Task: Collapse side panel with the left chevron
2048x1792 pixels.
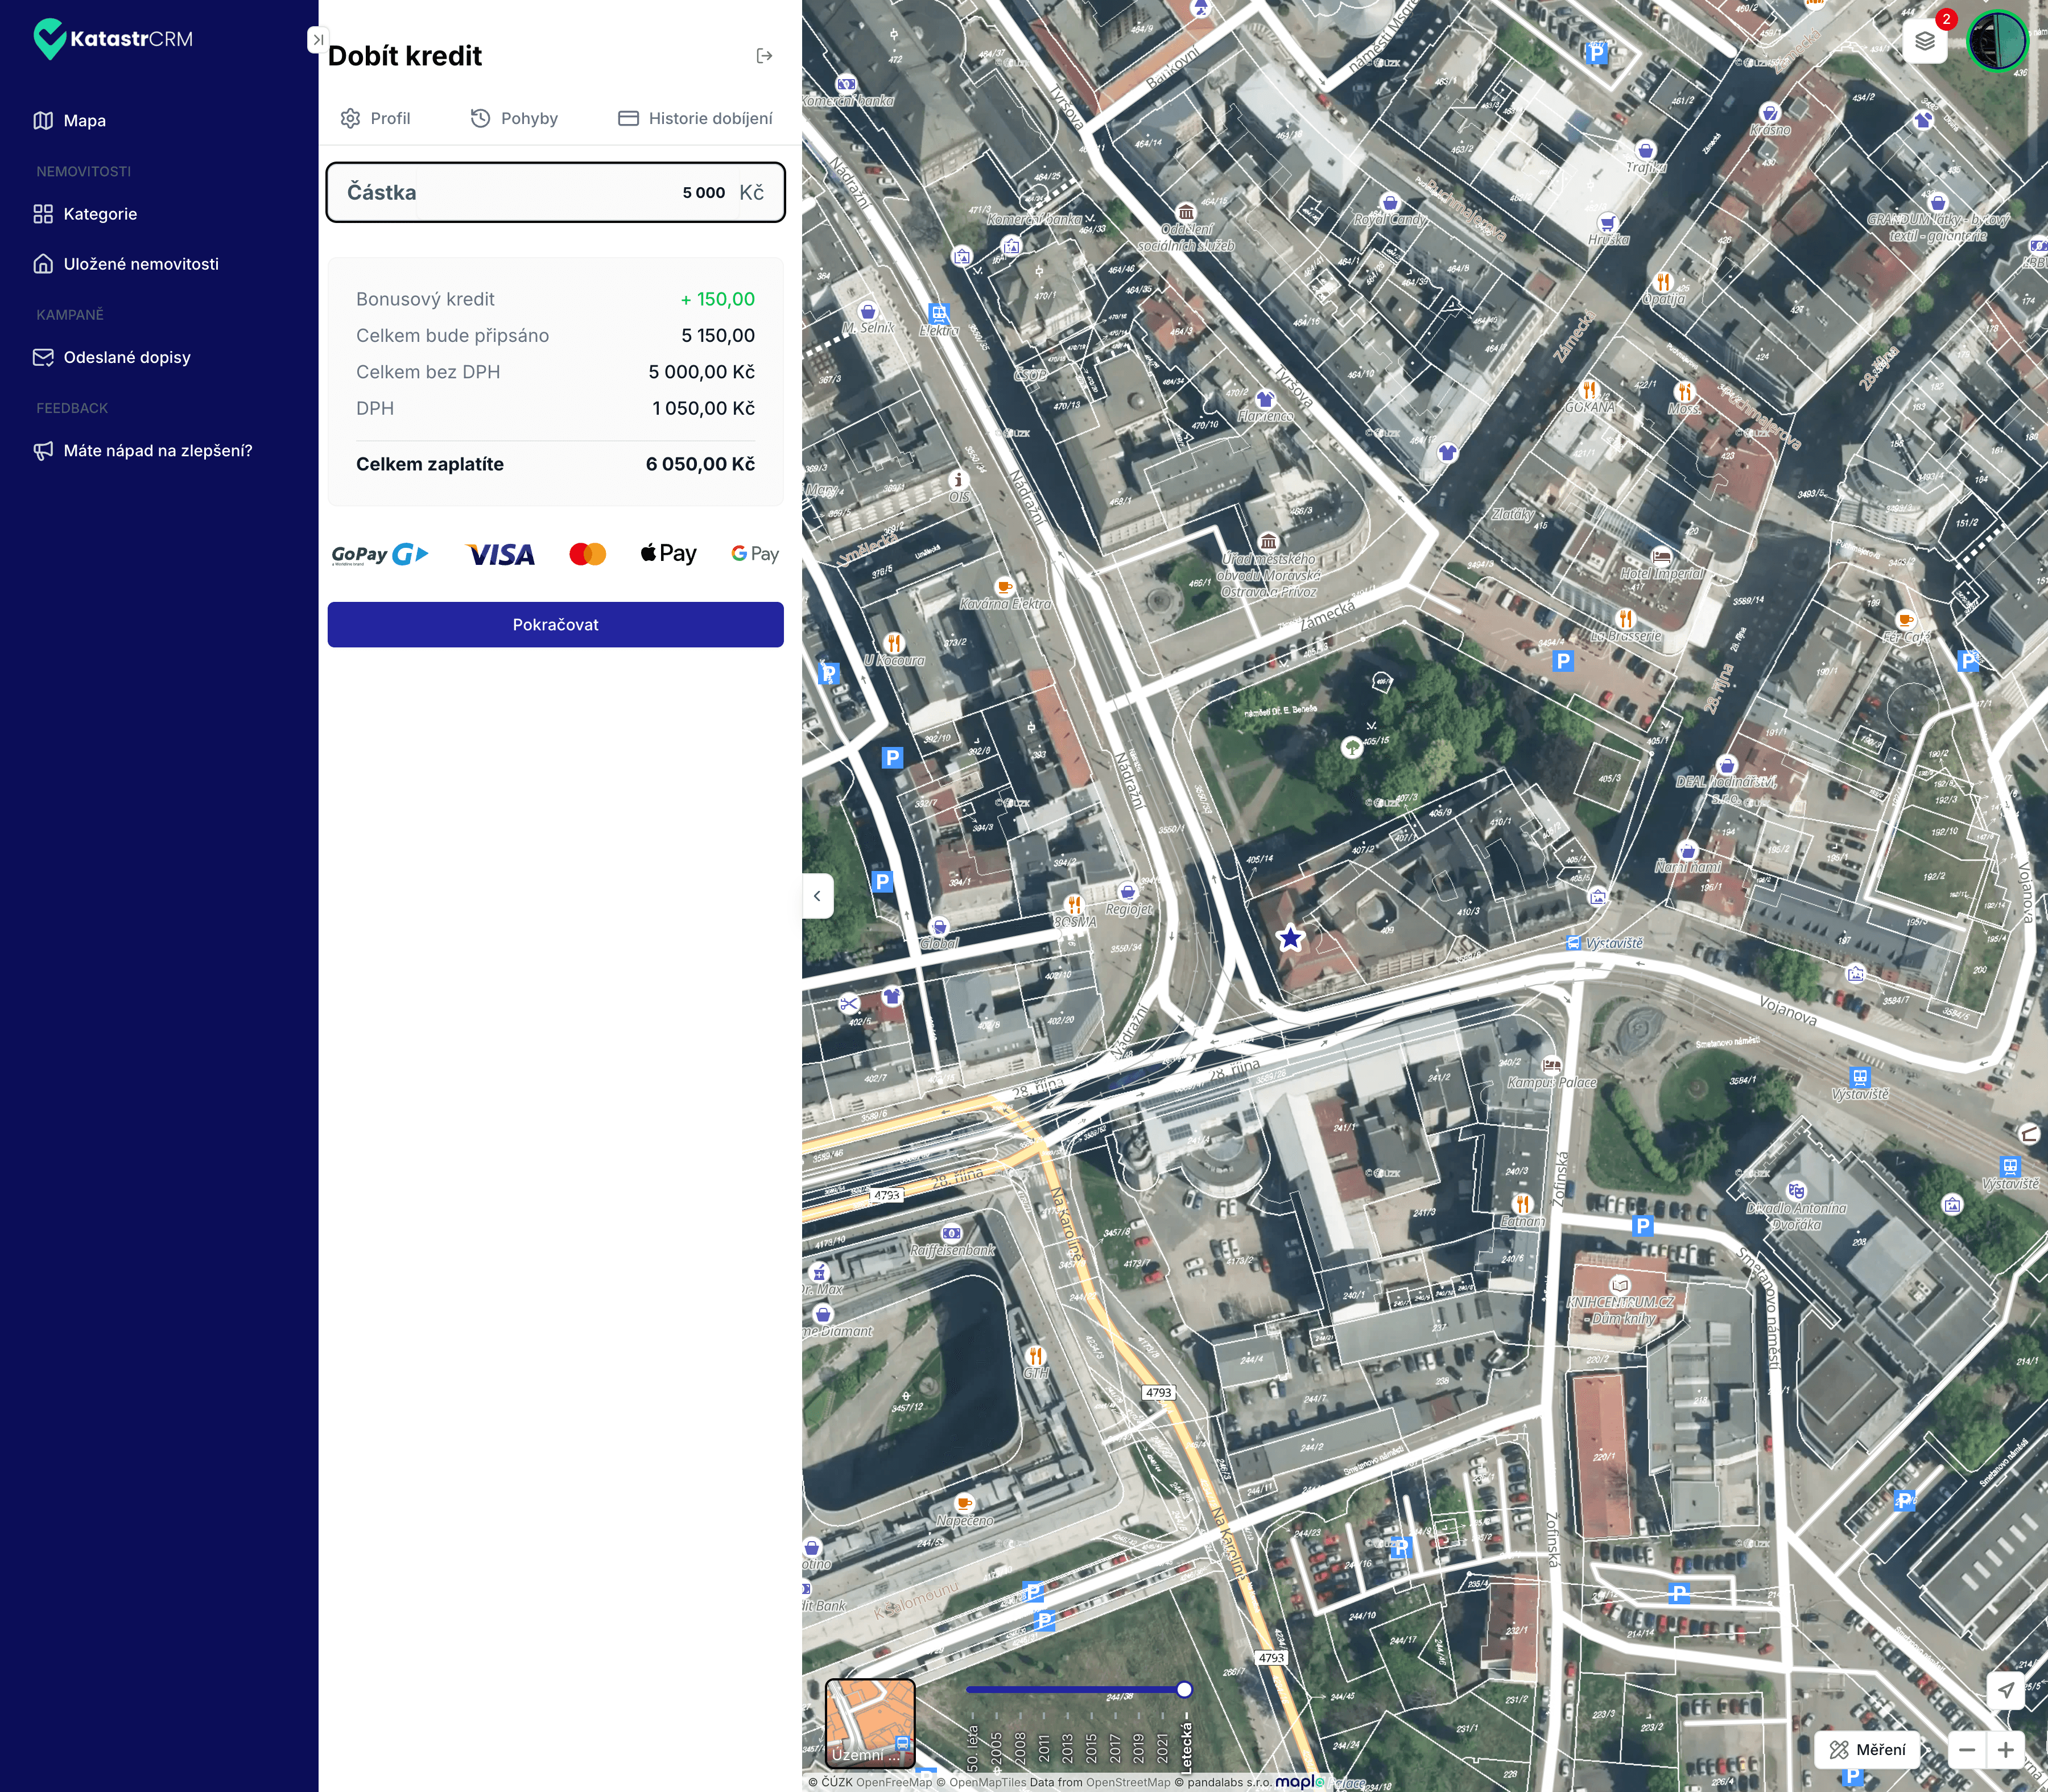Action: pyautogui.click(x=817, y=896)
